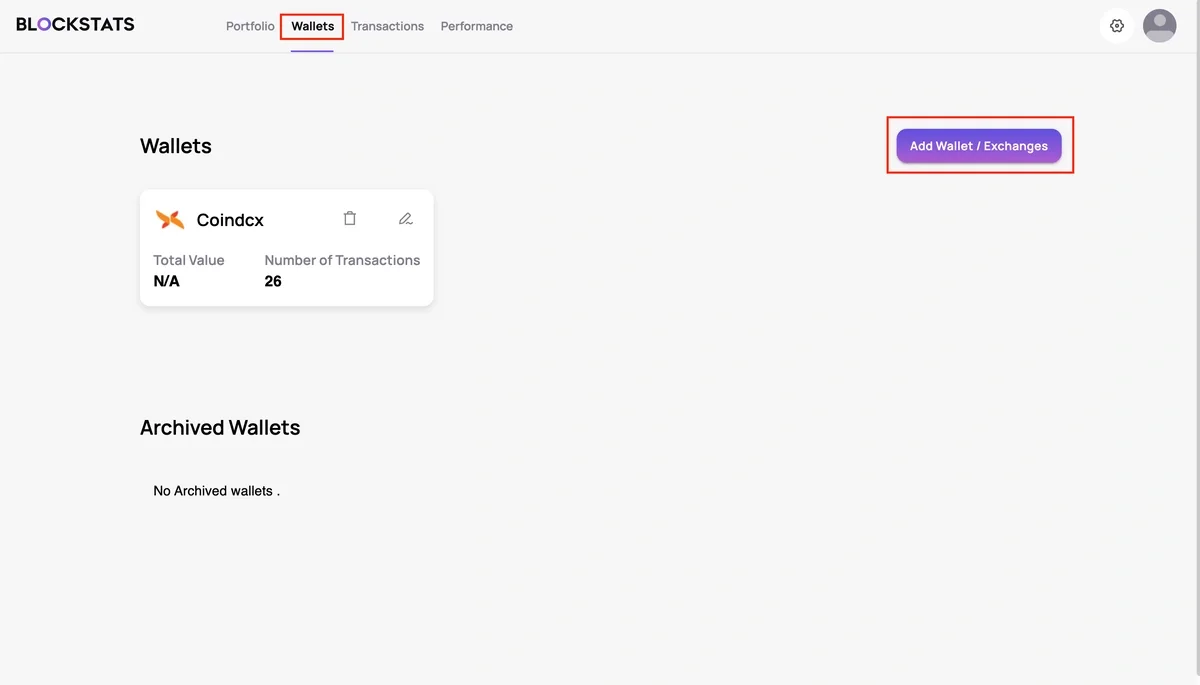Click the rename pen icon beside the trash

pyautogui.click(x=405, y=217)
